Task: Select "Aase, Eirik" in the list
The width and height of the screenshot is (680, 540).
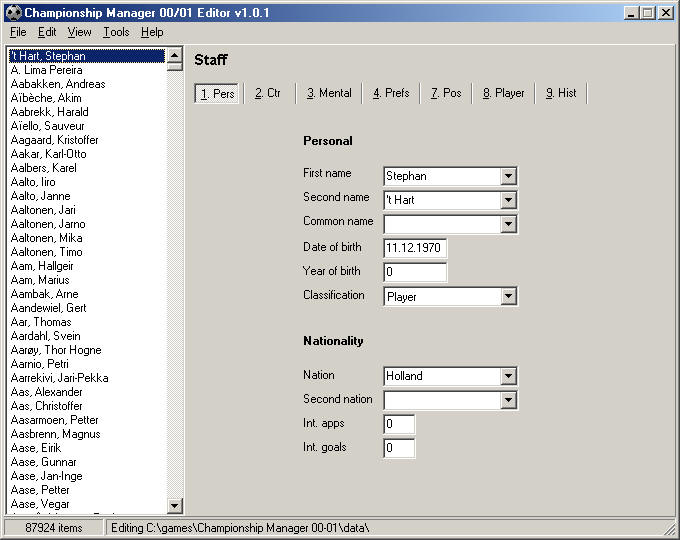Action: [x=87, y=448]
